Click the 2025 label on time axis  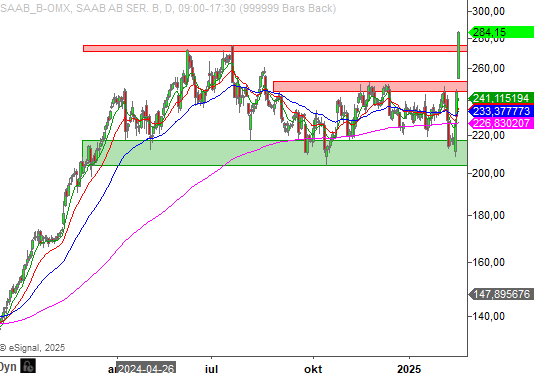pyautogui.click(x=409, y=369)
